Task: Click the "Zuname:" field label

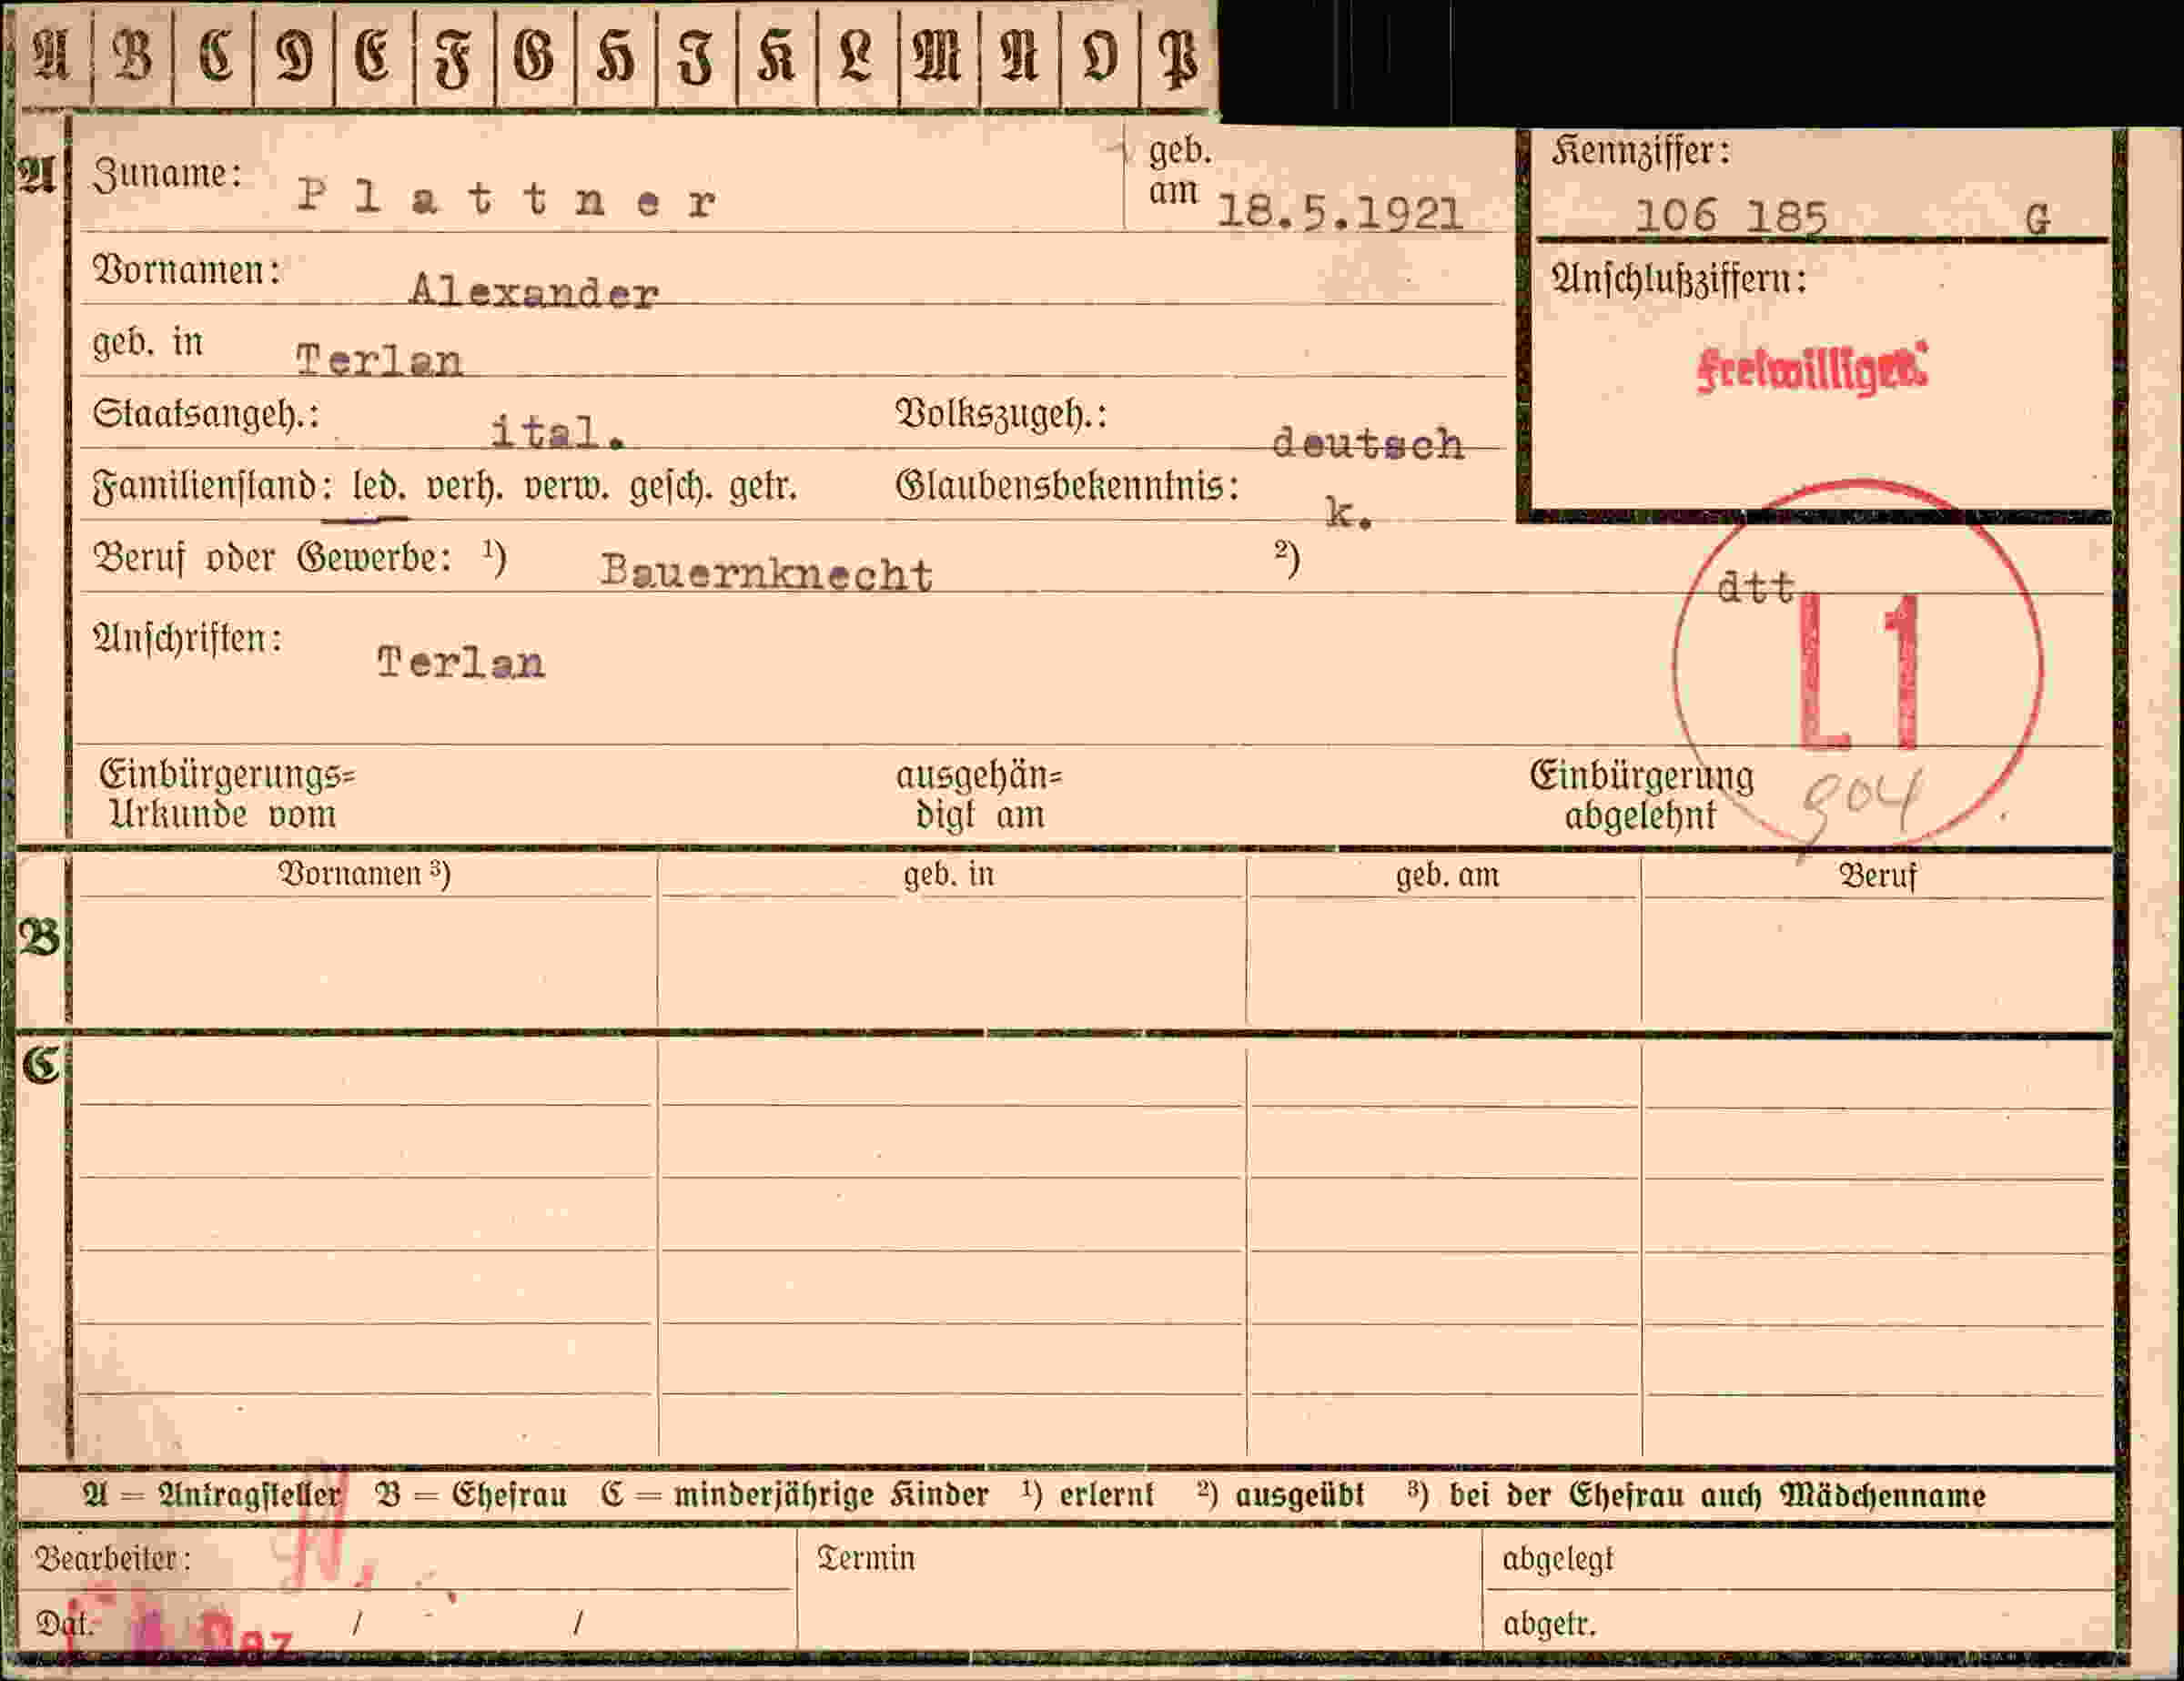Action: (x=167, y=174)
